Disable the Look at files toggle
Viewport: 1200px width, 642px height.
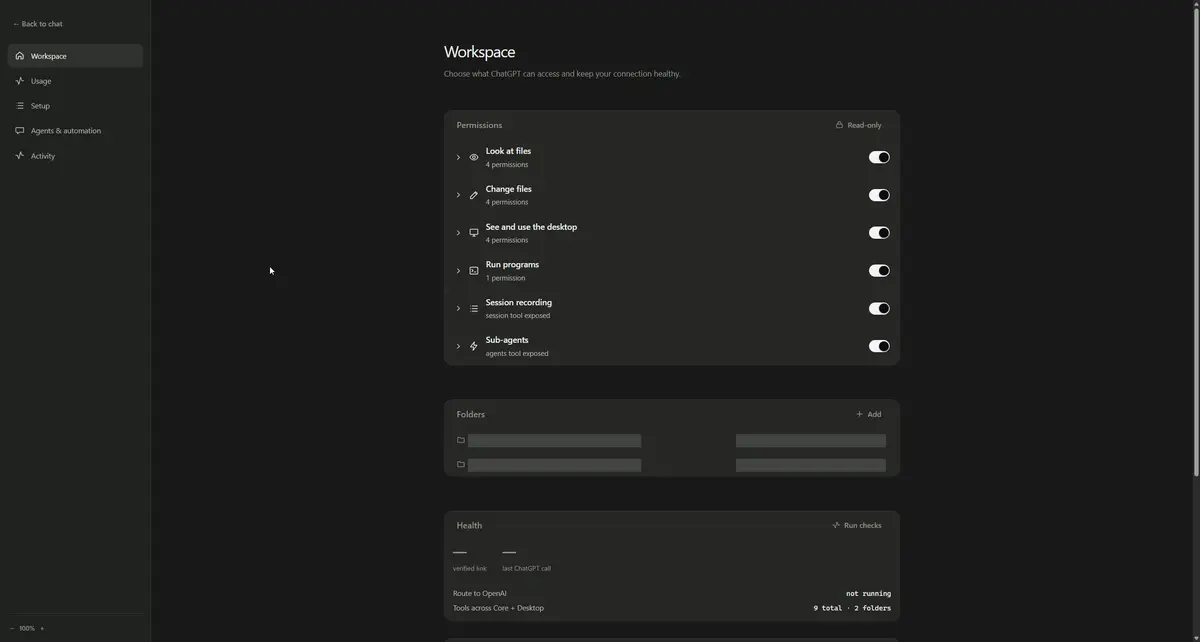pos(879,157)
